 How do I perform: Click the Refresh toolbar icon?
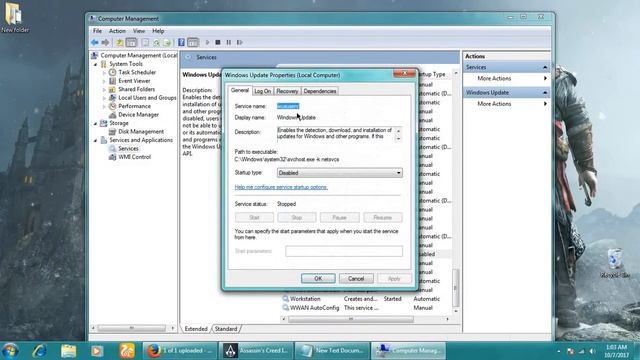(x=156, y=42)
